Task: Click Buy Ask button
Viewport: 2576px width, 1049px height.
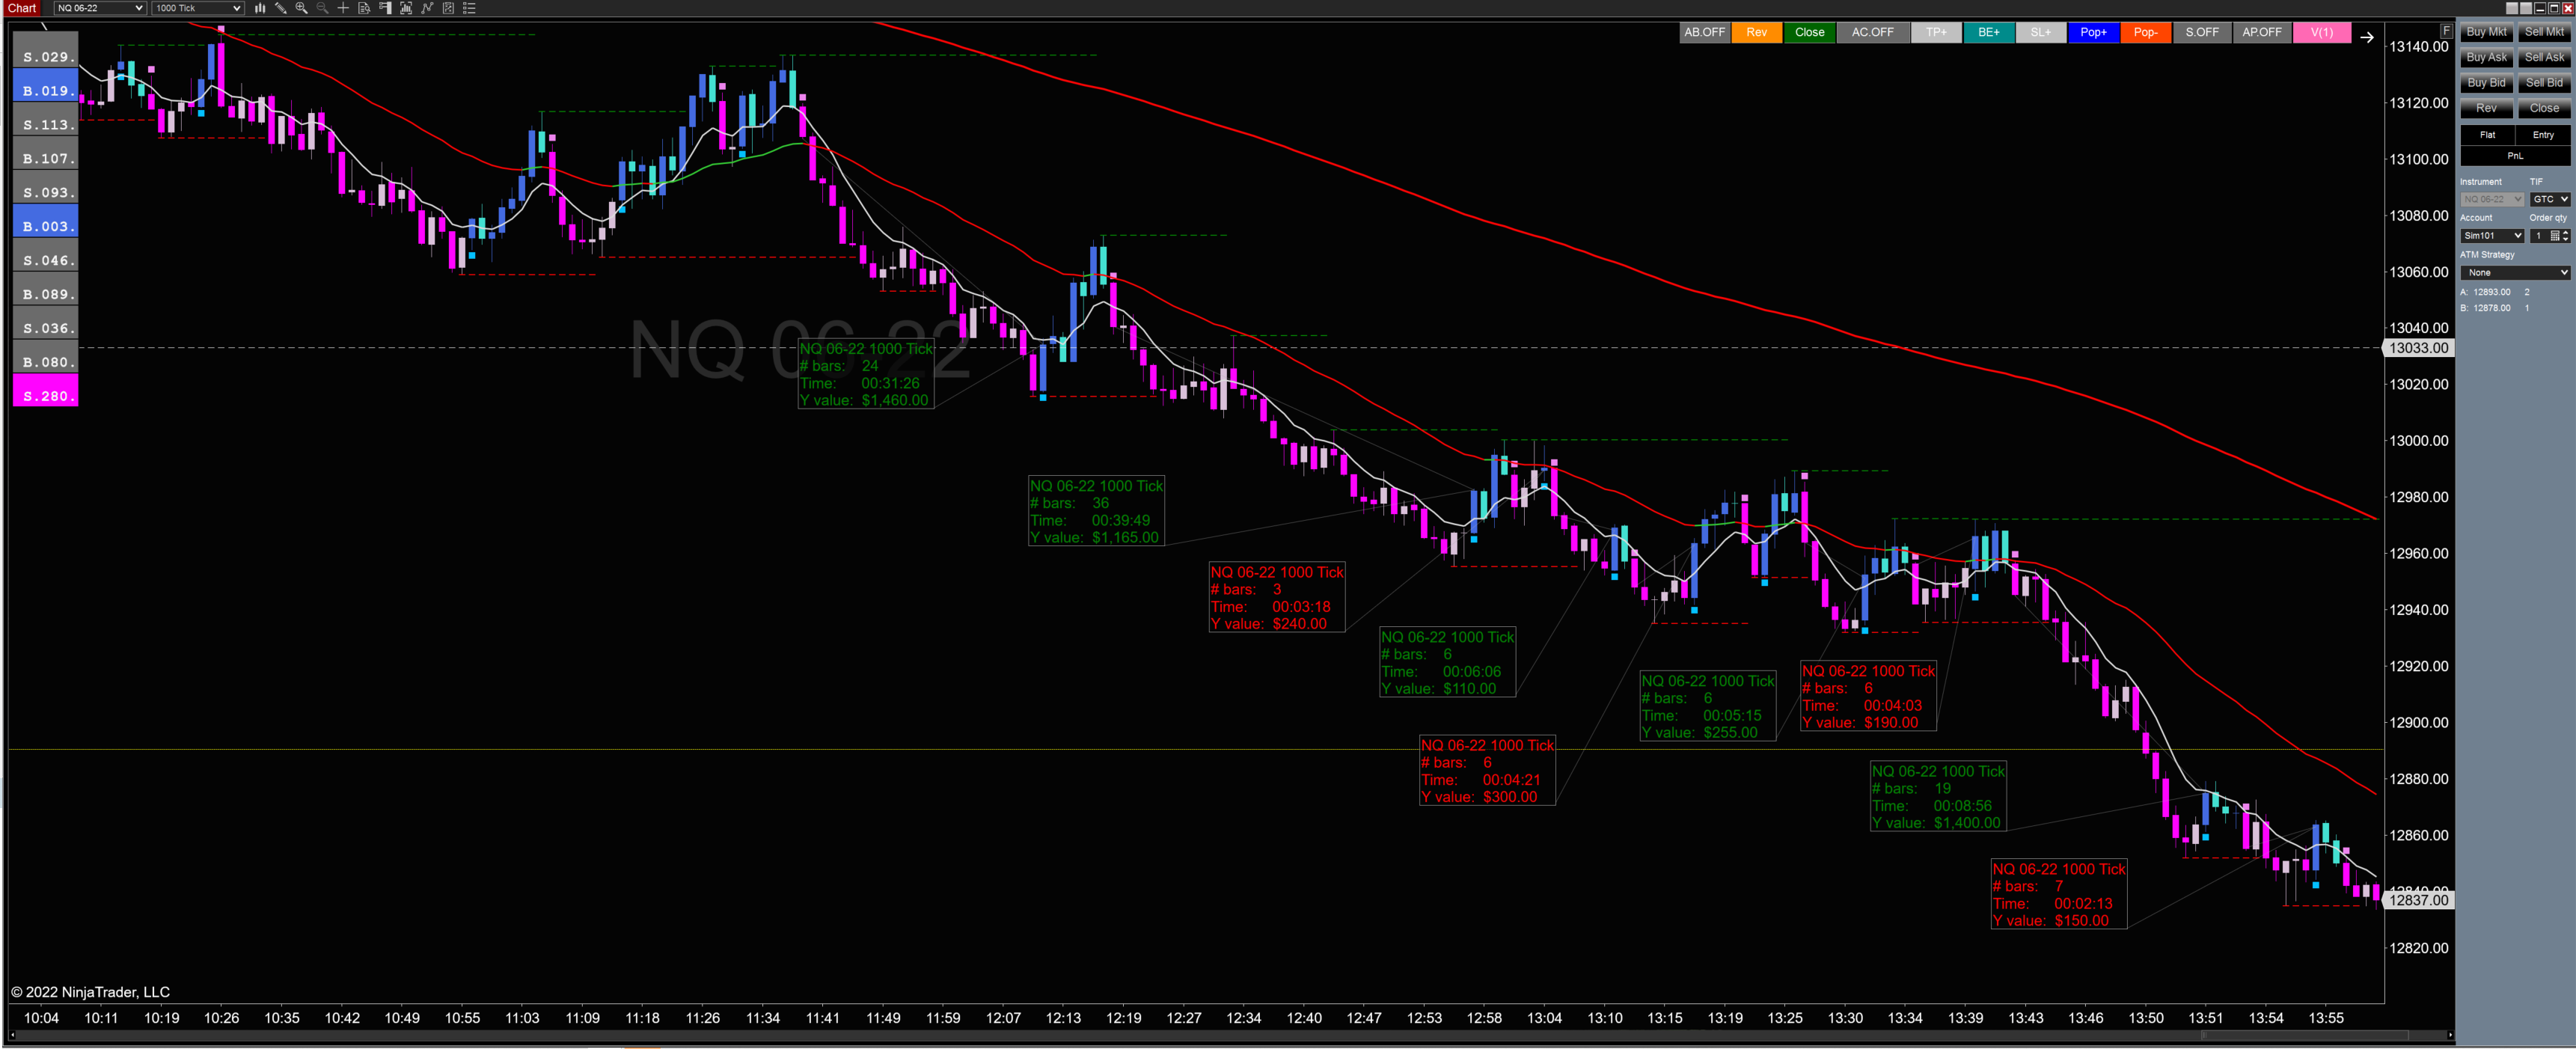Action: [x=2486, y=57]
